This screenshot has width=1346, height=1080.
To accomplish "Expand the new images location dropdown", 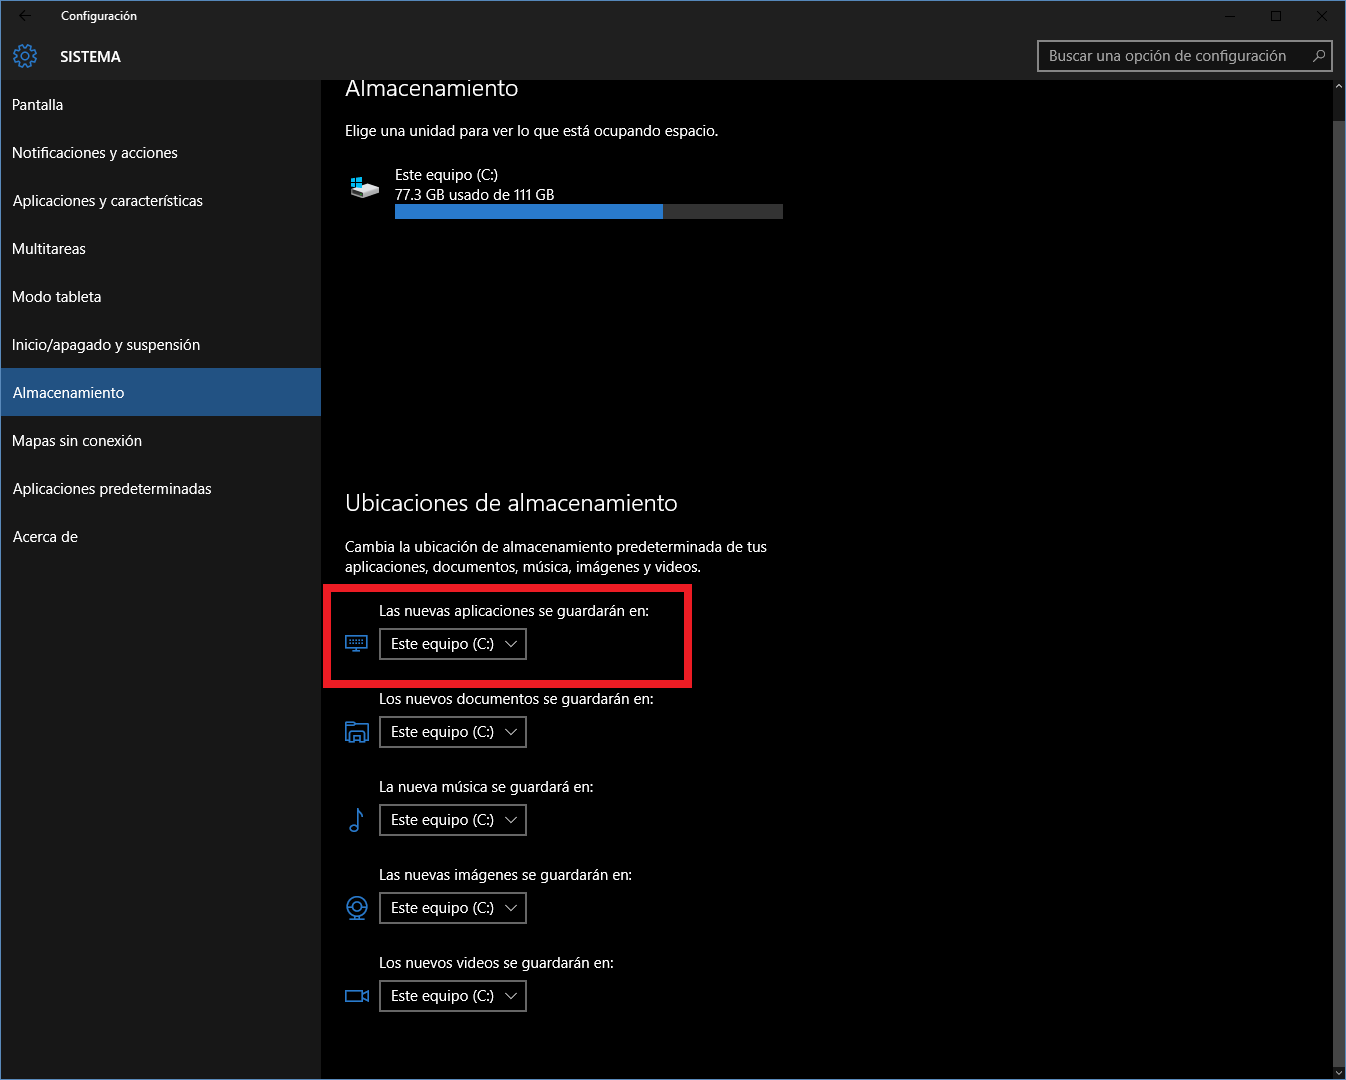I will pyautogui.click(x=452, y=908).
